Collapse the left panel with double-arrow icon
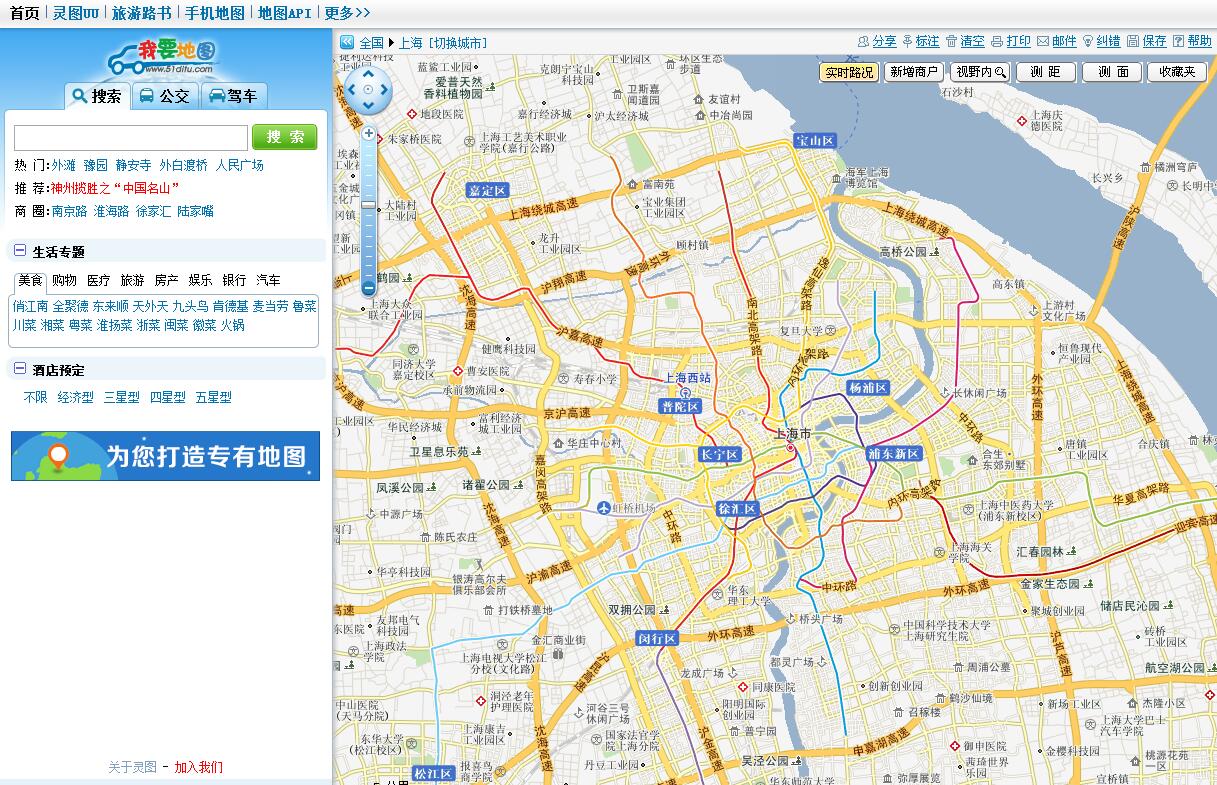 click(347, 42)
